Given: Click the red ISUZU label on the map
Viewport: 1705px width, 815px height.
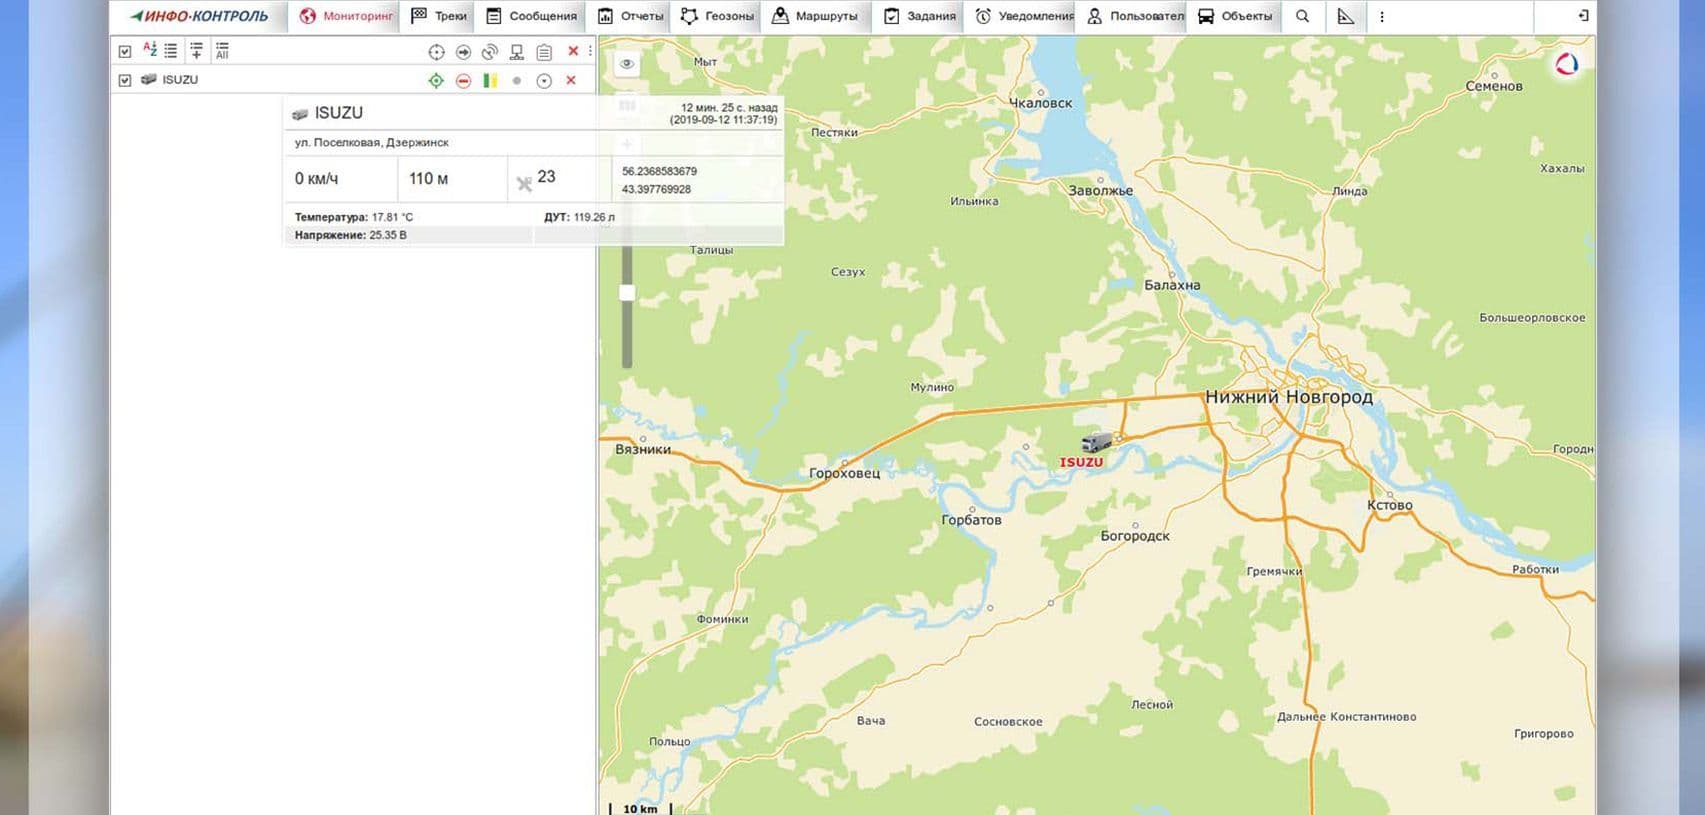Looking at the screenshot, I should point(1081,463).
